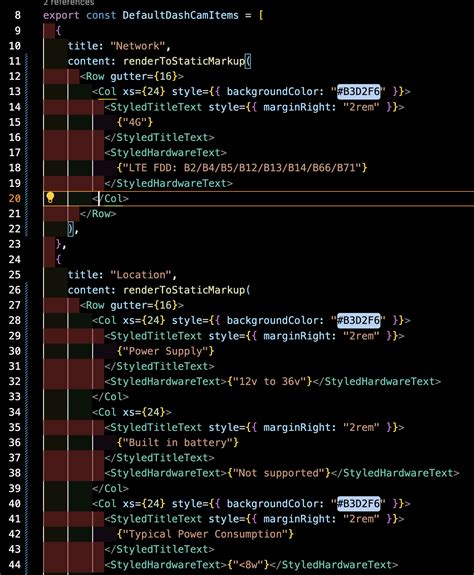The image size is (474, 575).
Task: Click the closing parenthesis on line 22
Action: click(x=71, y=229)
